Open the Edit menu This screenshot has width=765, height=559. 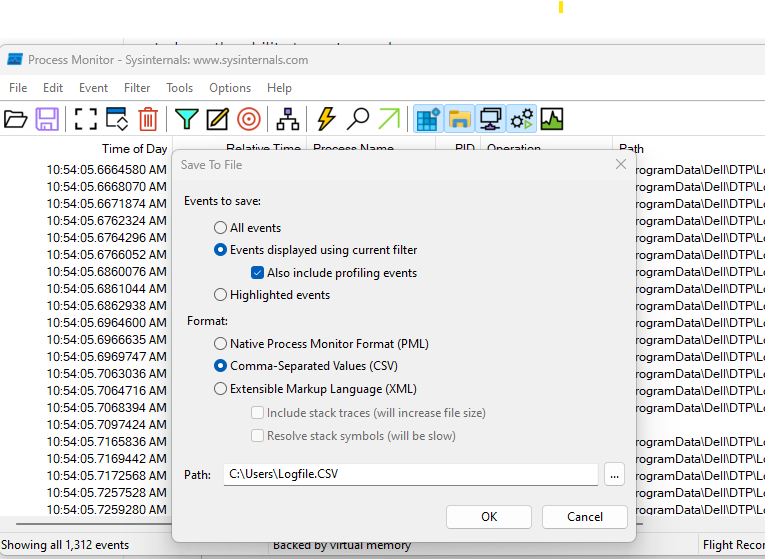[x=53, y=88]
